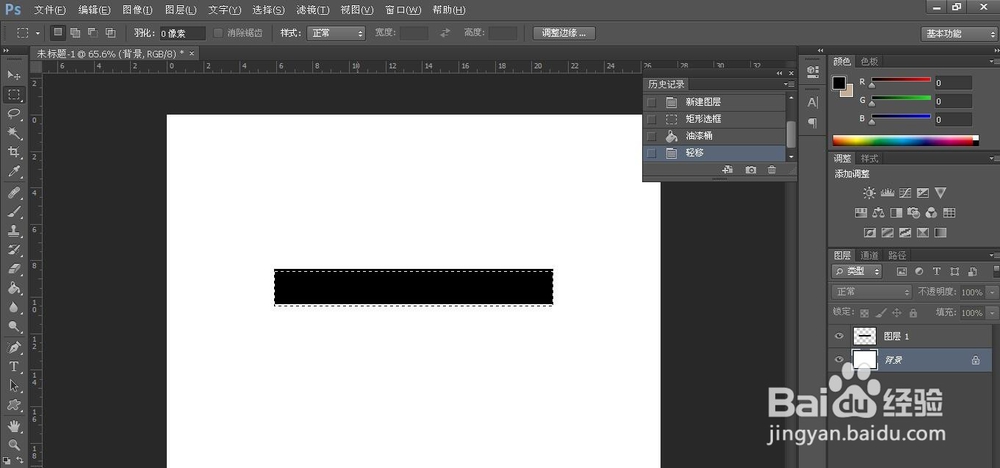Select the Dodge tool
This screenshot has width=1000, height=468.
click(x=14, y=327)
